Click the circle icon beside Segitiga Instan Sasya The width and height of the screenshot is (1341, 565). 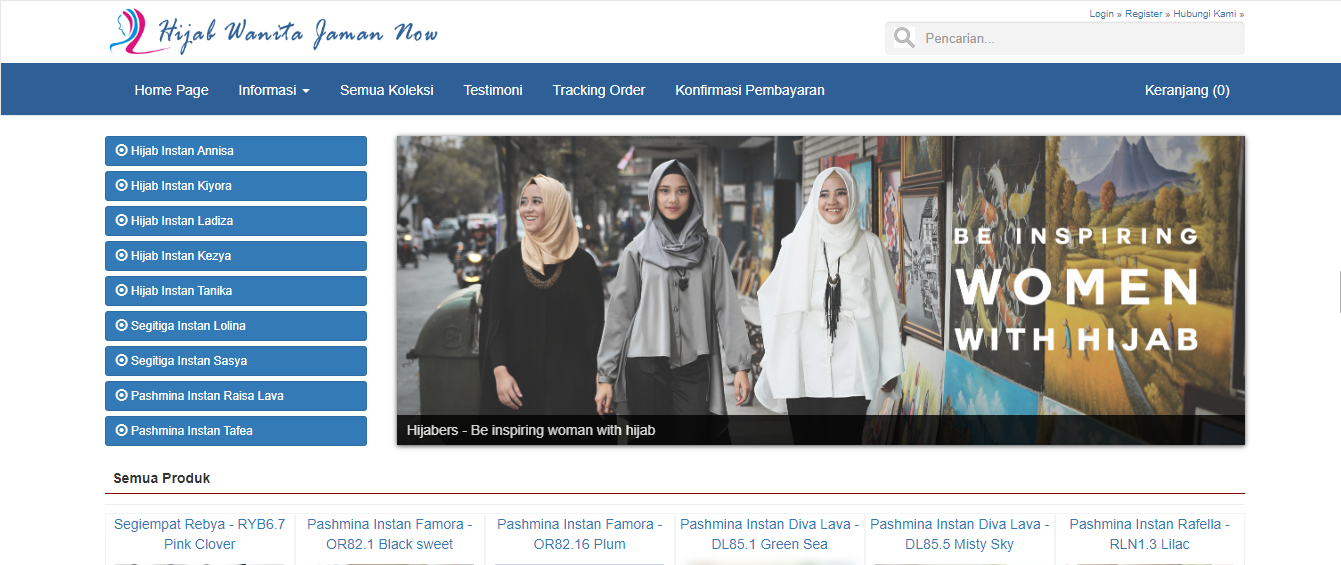pos(122,361)
